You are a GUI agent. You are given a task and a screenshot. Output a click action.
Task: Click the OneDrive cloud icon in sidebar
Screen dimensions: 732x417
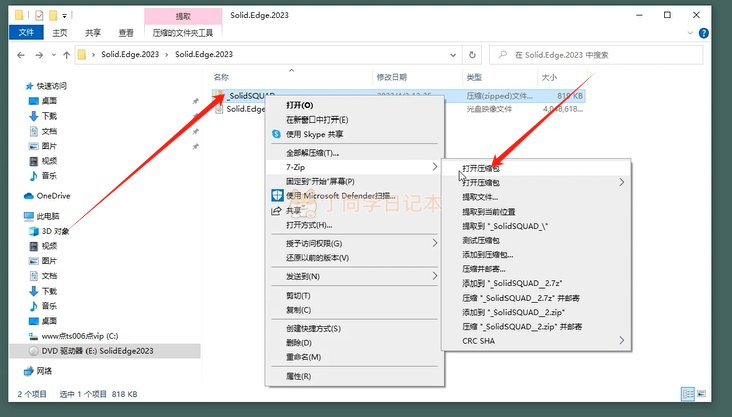pos(28,196)
